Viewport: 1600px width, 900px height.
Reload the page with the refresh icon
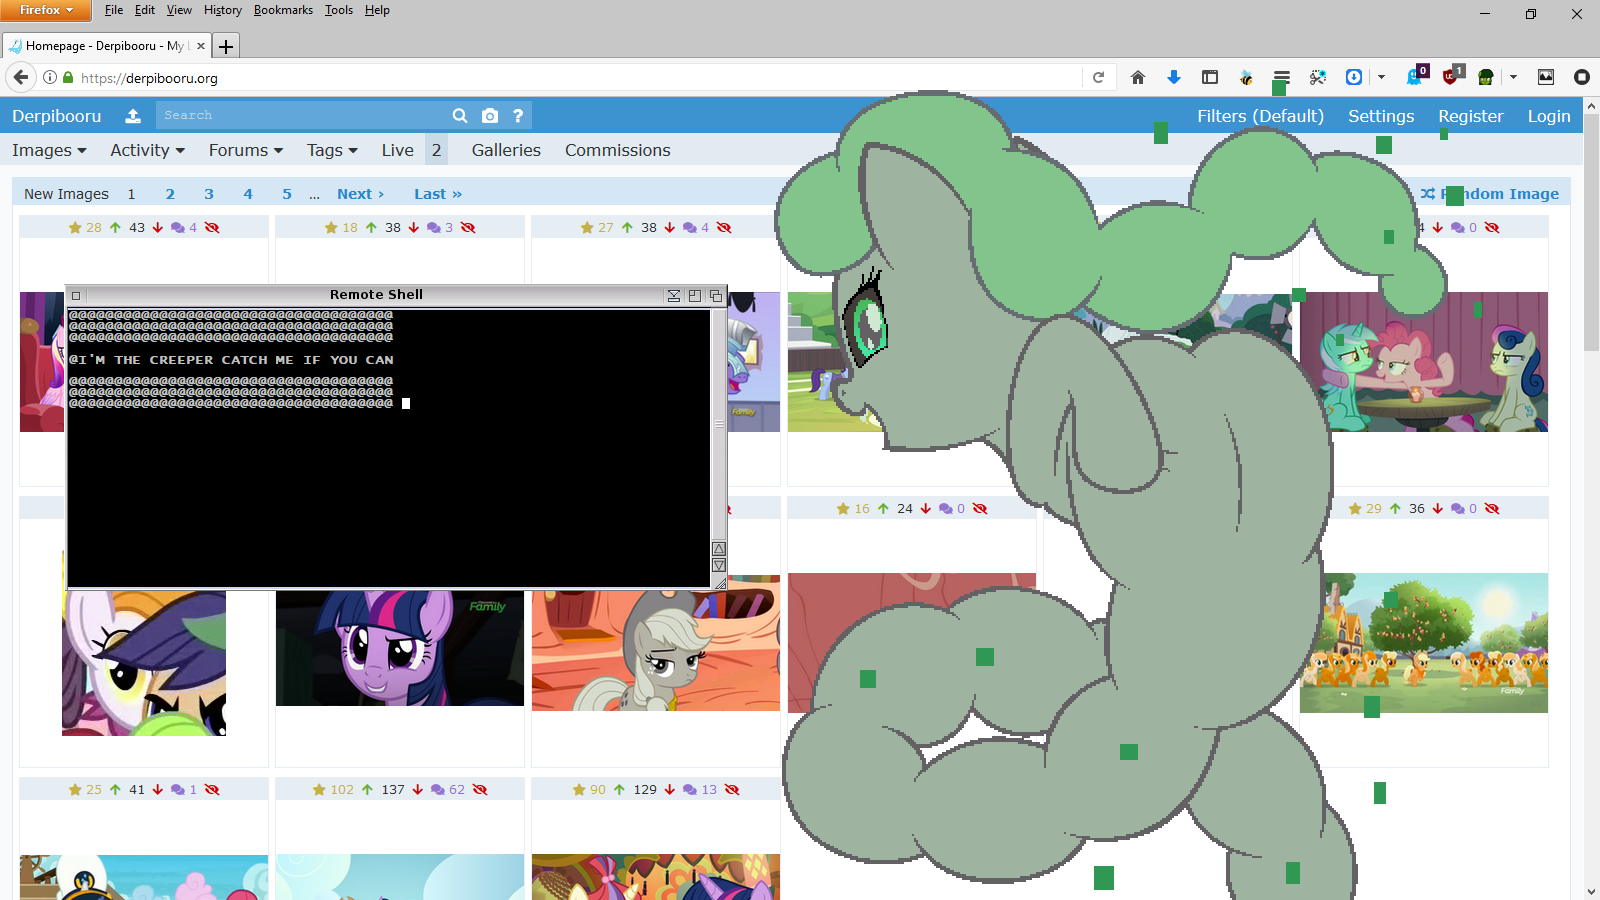[1098, 77]
